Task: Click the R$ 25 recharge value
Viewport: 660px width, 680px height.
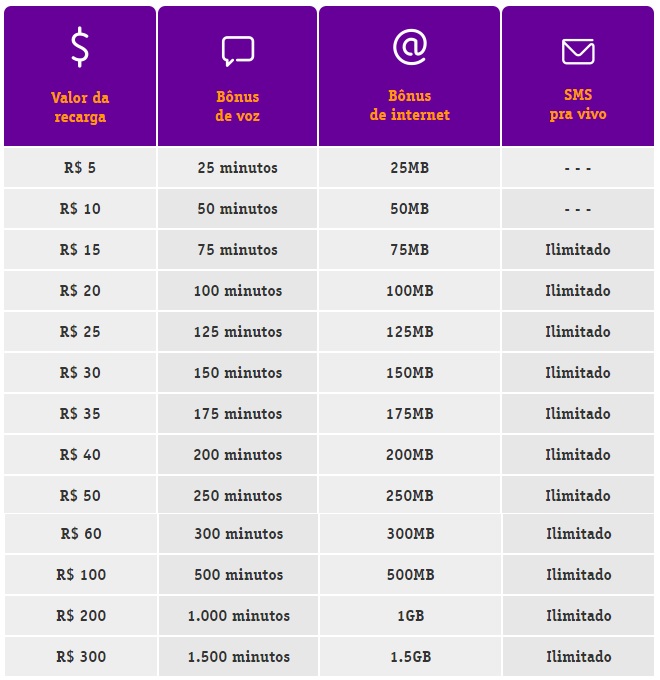Action: click(80, 332)
